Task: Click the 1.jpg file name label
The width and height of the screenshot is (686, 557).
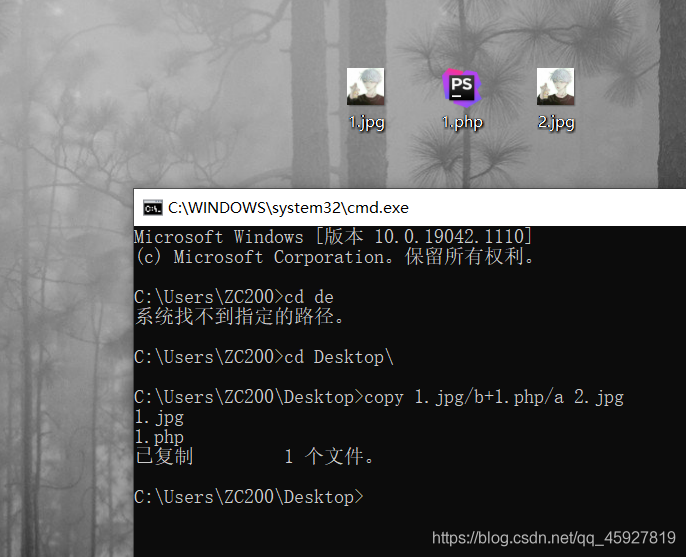Action: coord(367,123)
